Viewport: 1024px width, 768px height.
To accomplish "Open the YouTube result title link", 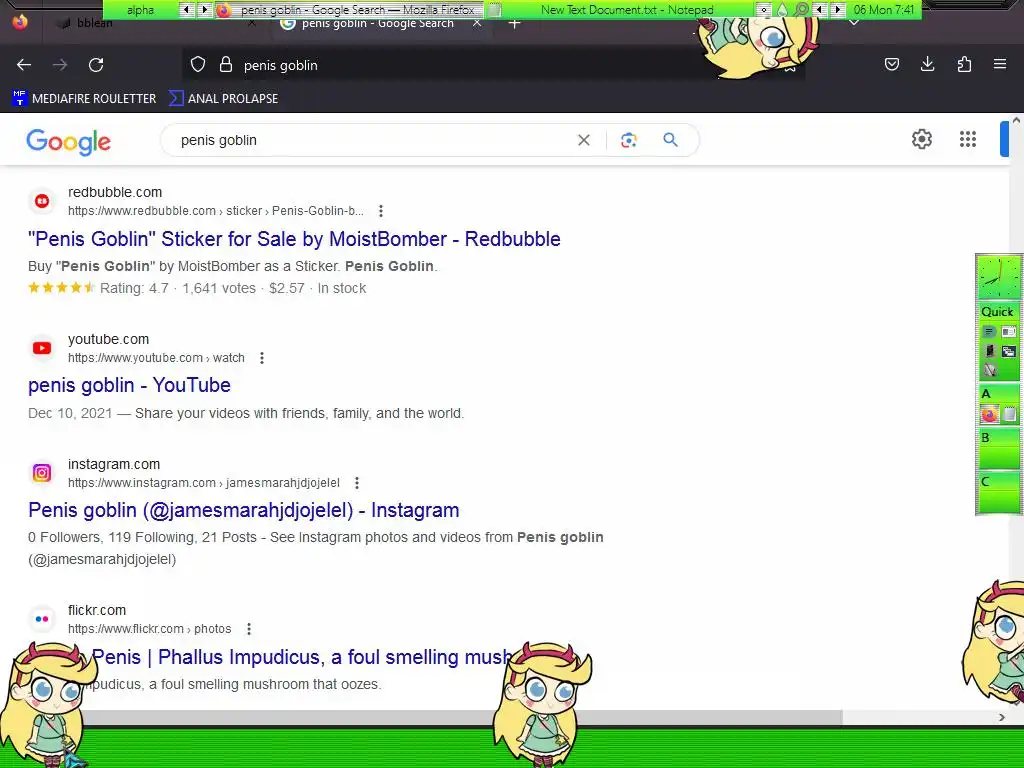I will point(129,385).
